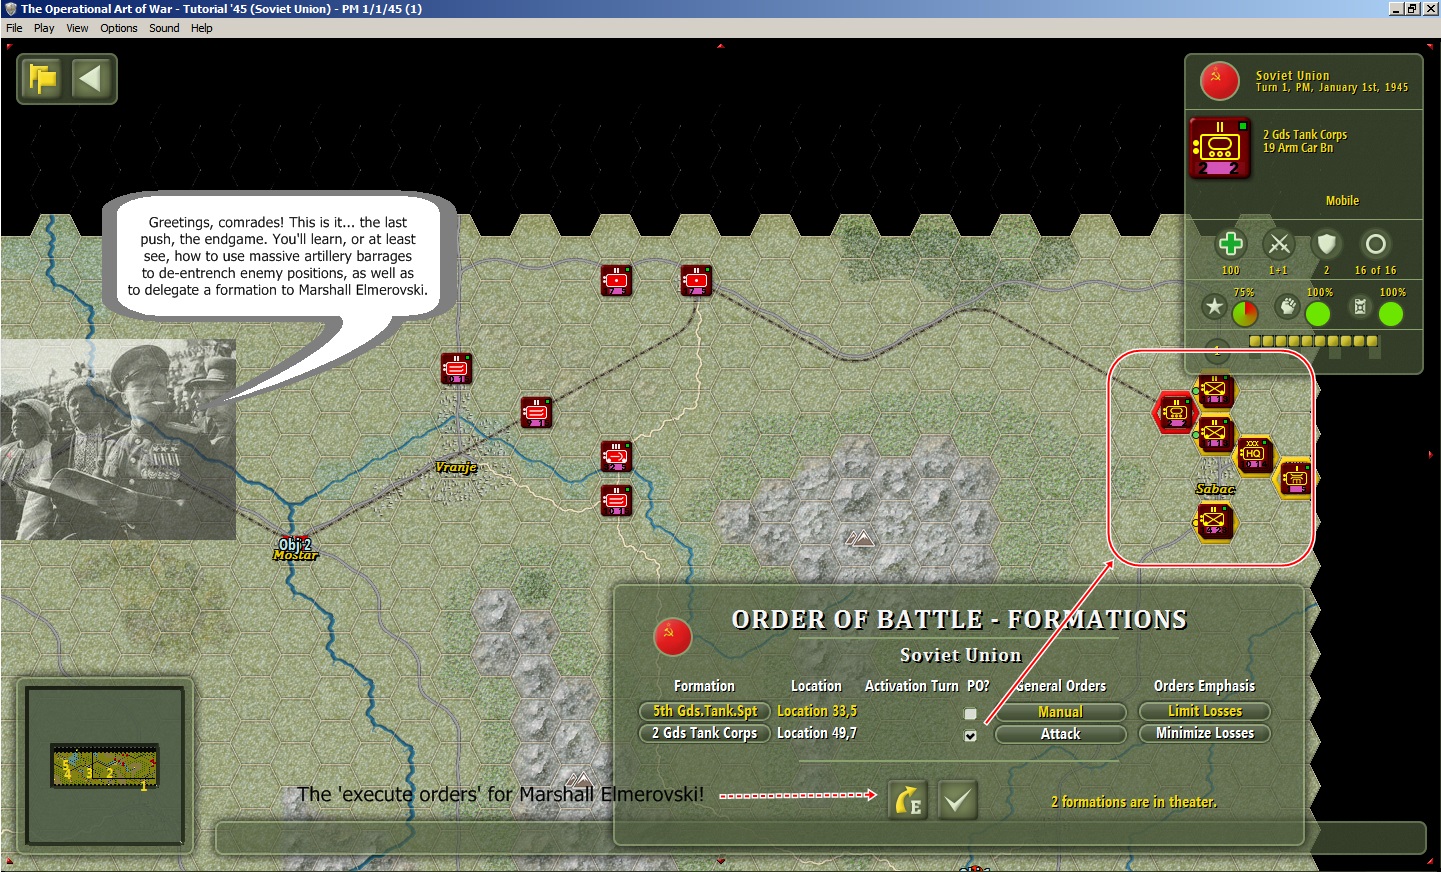
Task: Click the row of yellow equipment squares
Action: click(x=1314, y=341)
